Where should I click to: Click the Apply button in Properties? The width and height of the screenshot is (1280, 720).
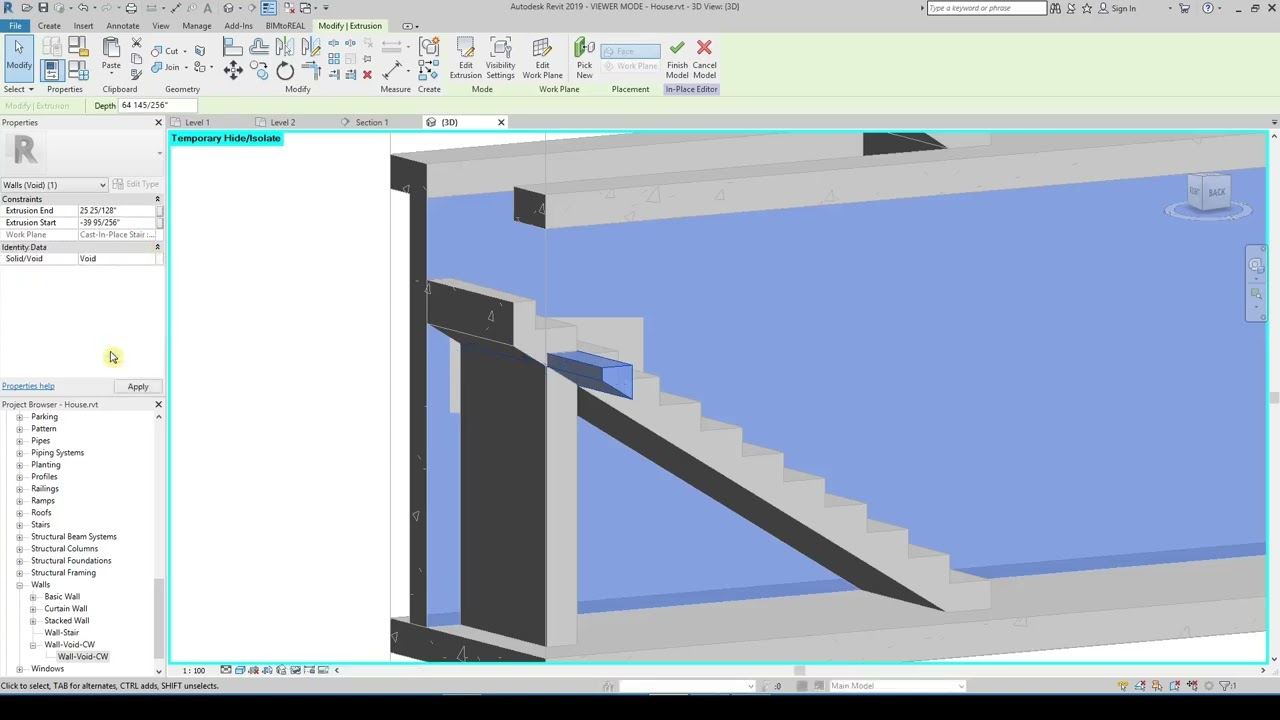coord(138,387)
